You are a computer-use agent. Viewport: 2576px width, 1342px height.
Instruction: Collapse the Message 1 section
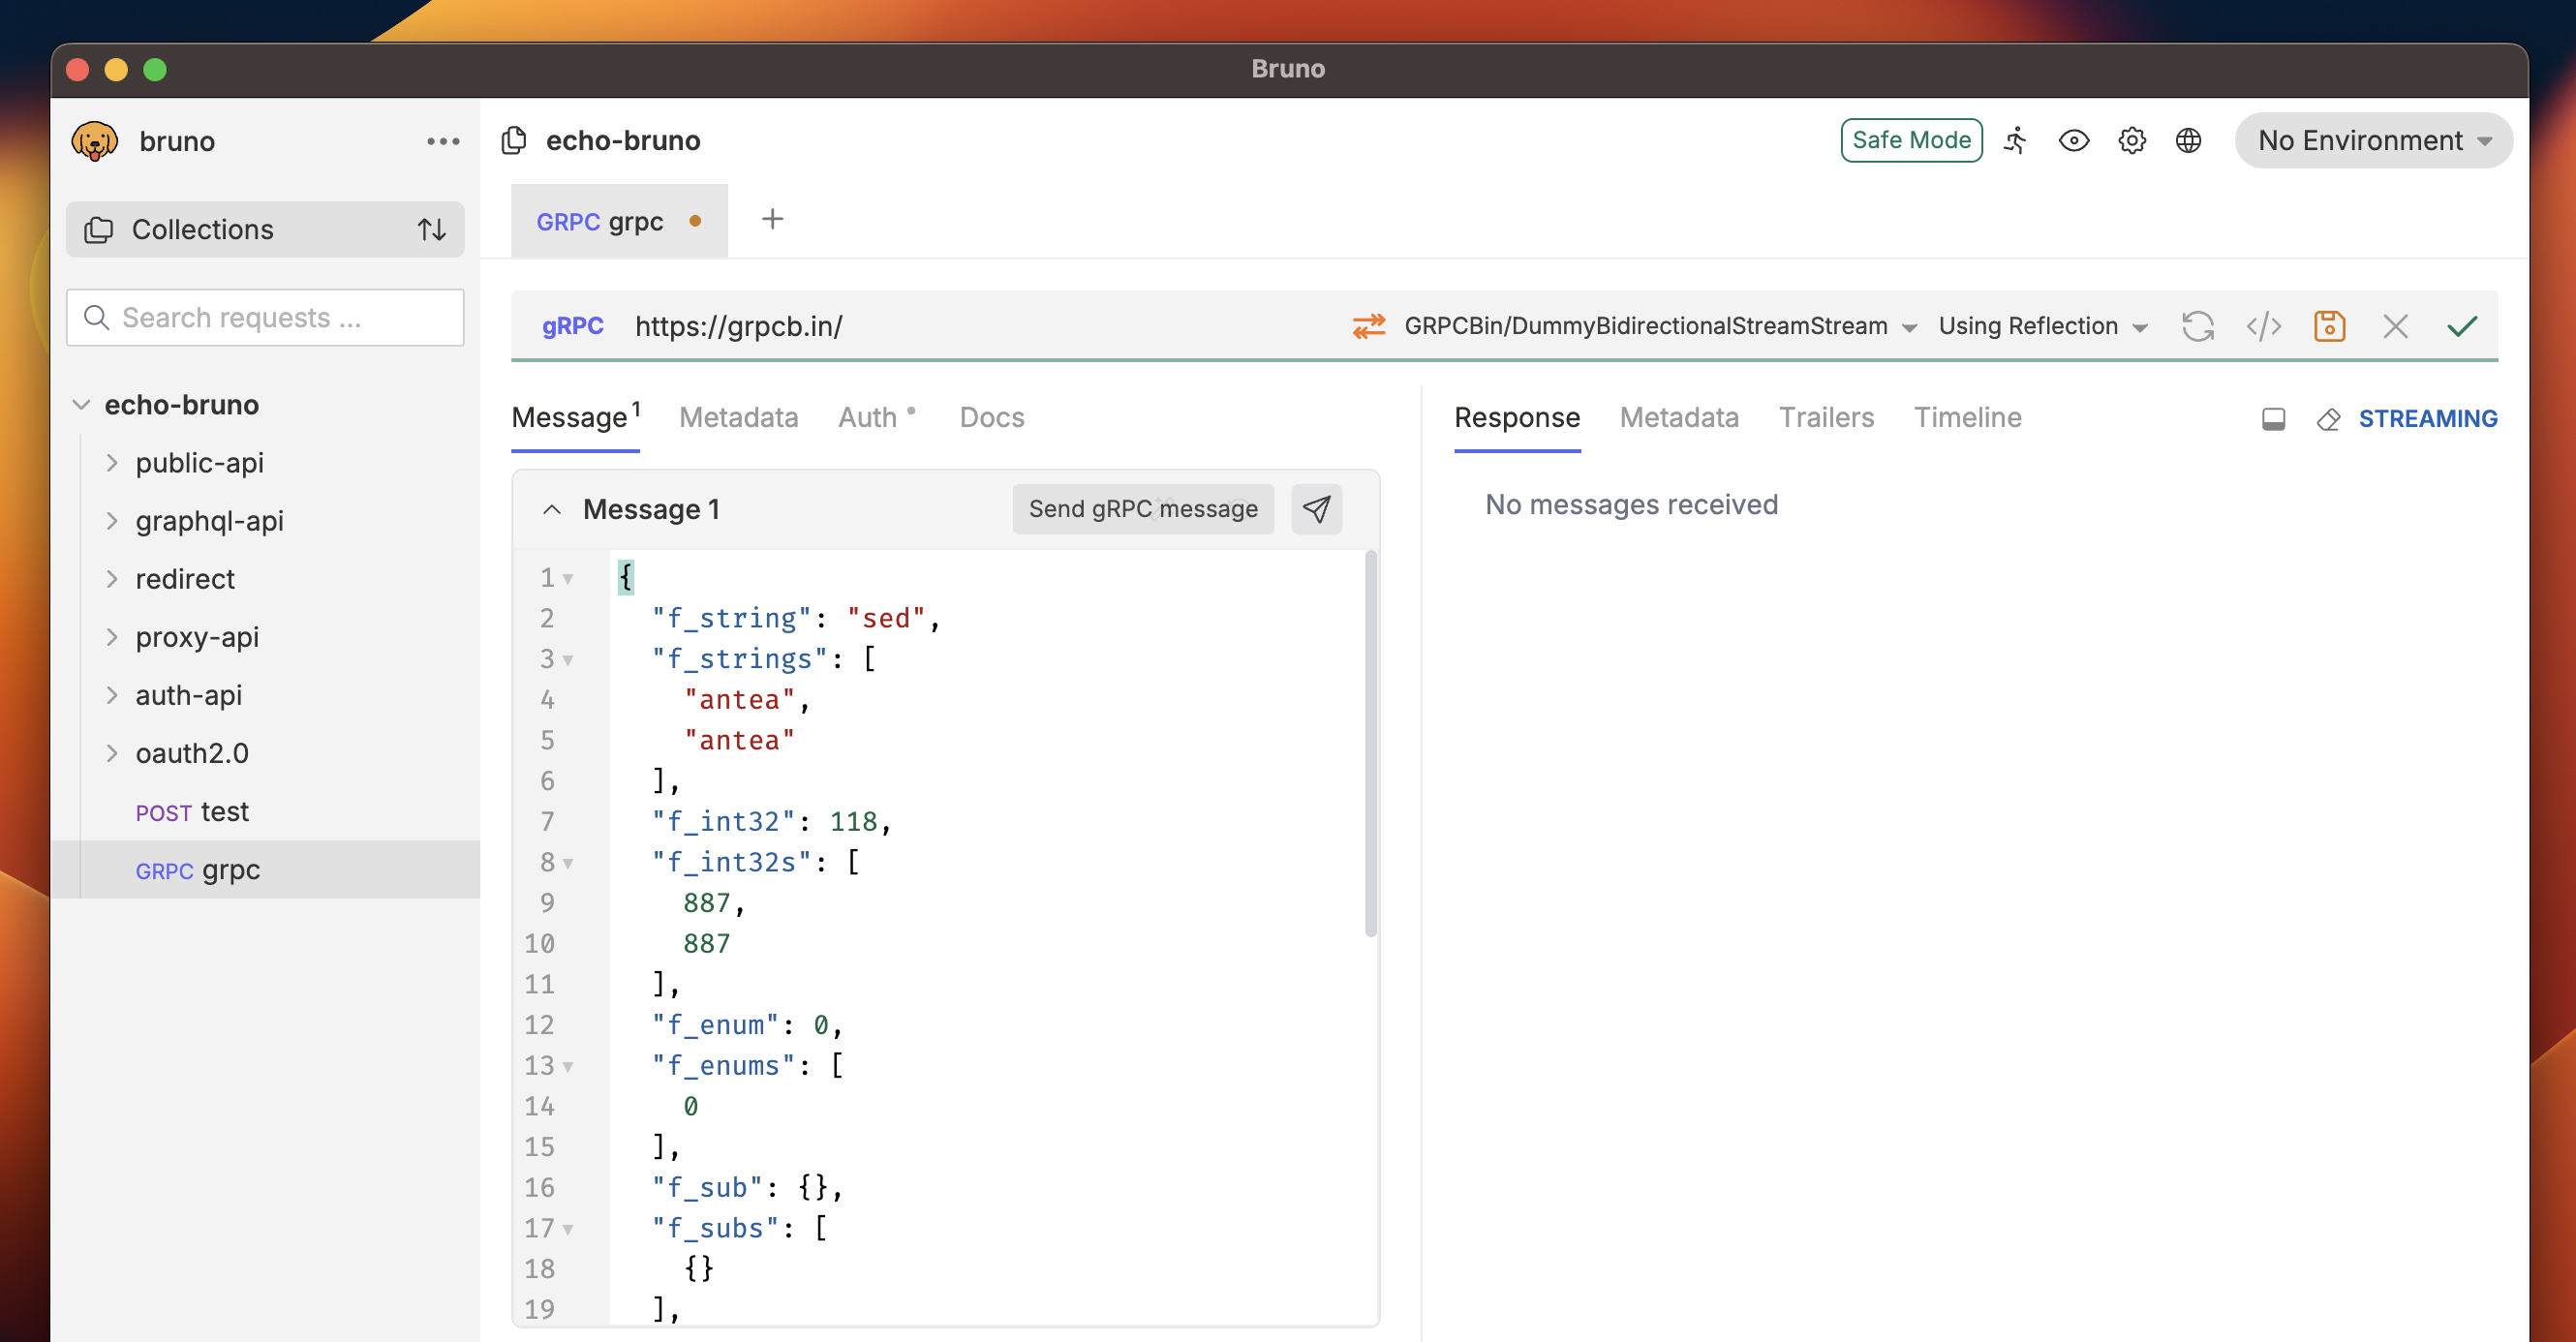[552, 509]
